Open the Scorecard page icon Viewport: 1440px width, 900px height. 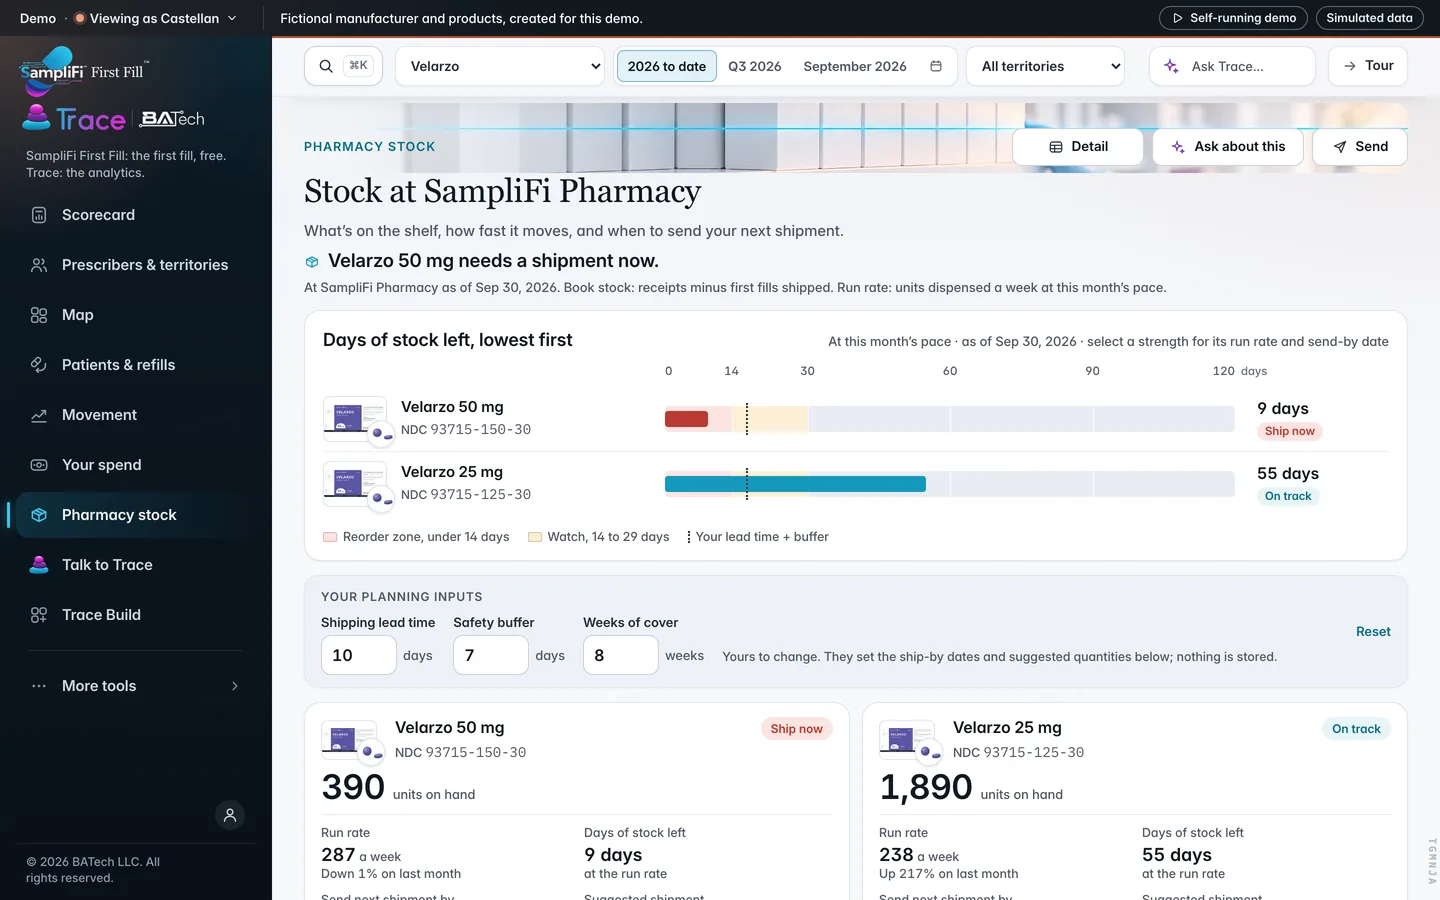click(39, 215)
